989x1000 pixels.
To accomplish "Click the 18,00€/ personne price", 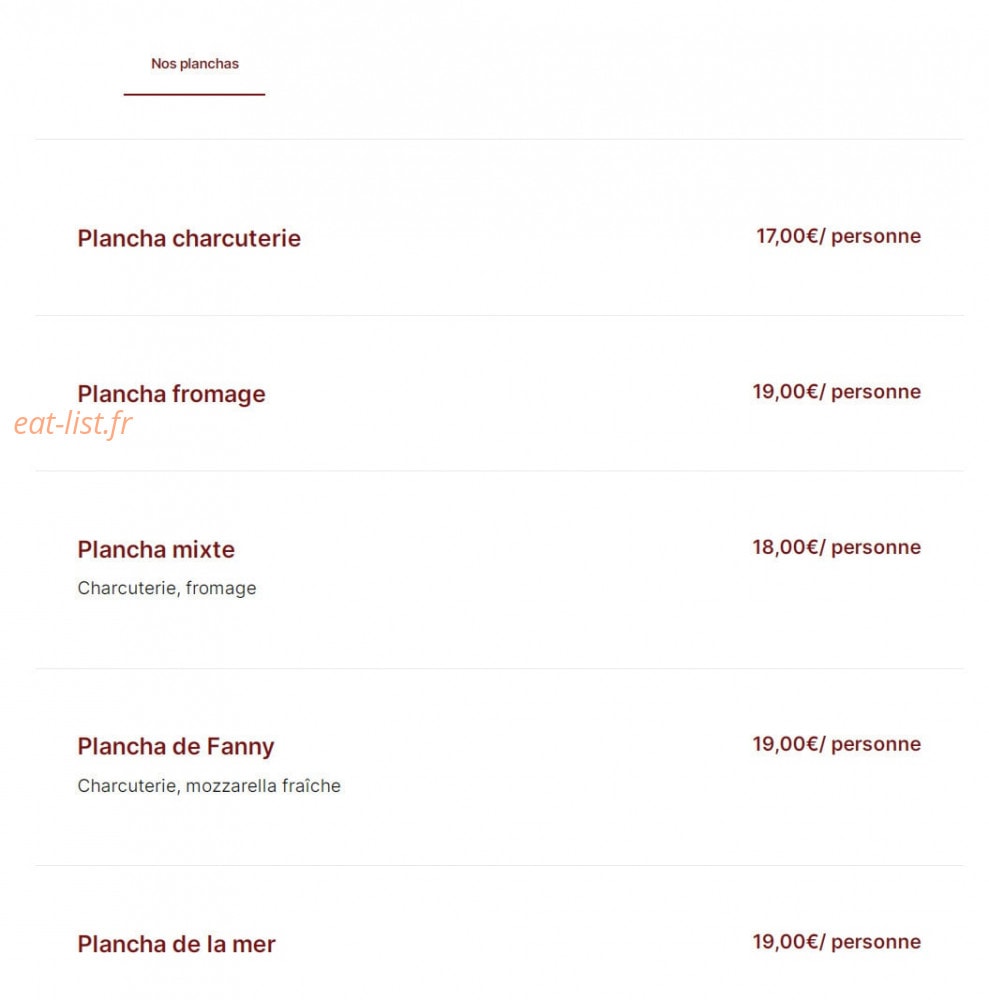I will (836, 547).
